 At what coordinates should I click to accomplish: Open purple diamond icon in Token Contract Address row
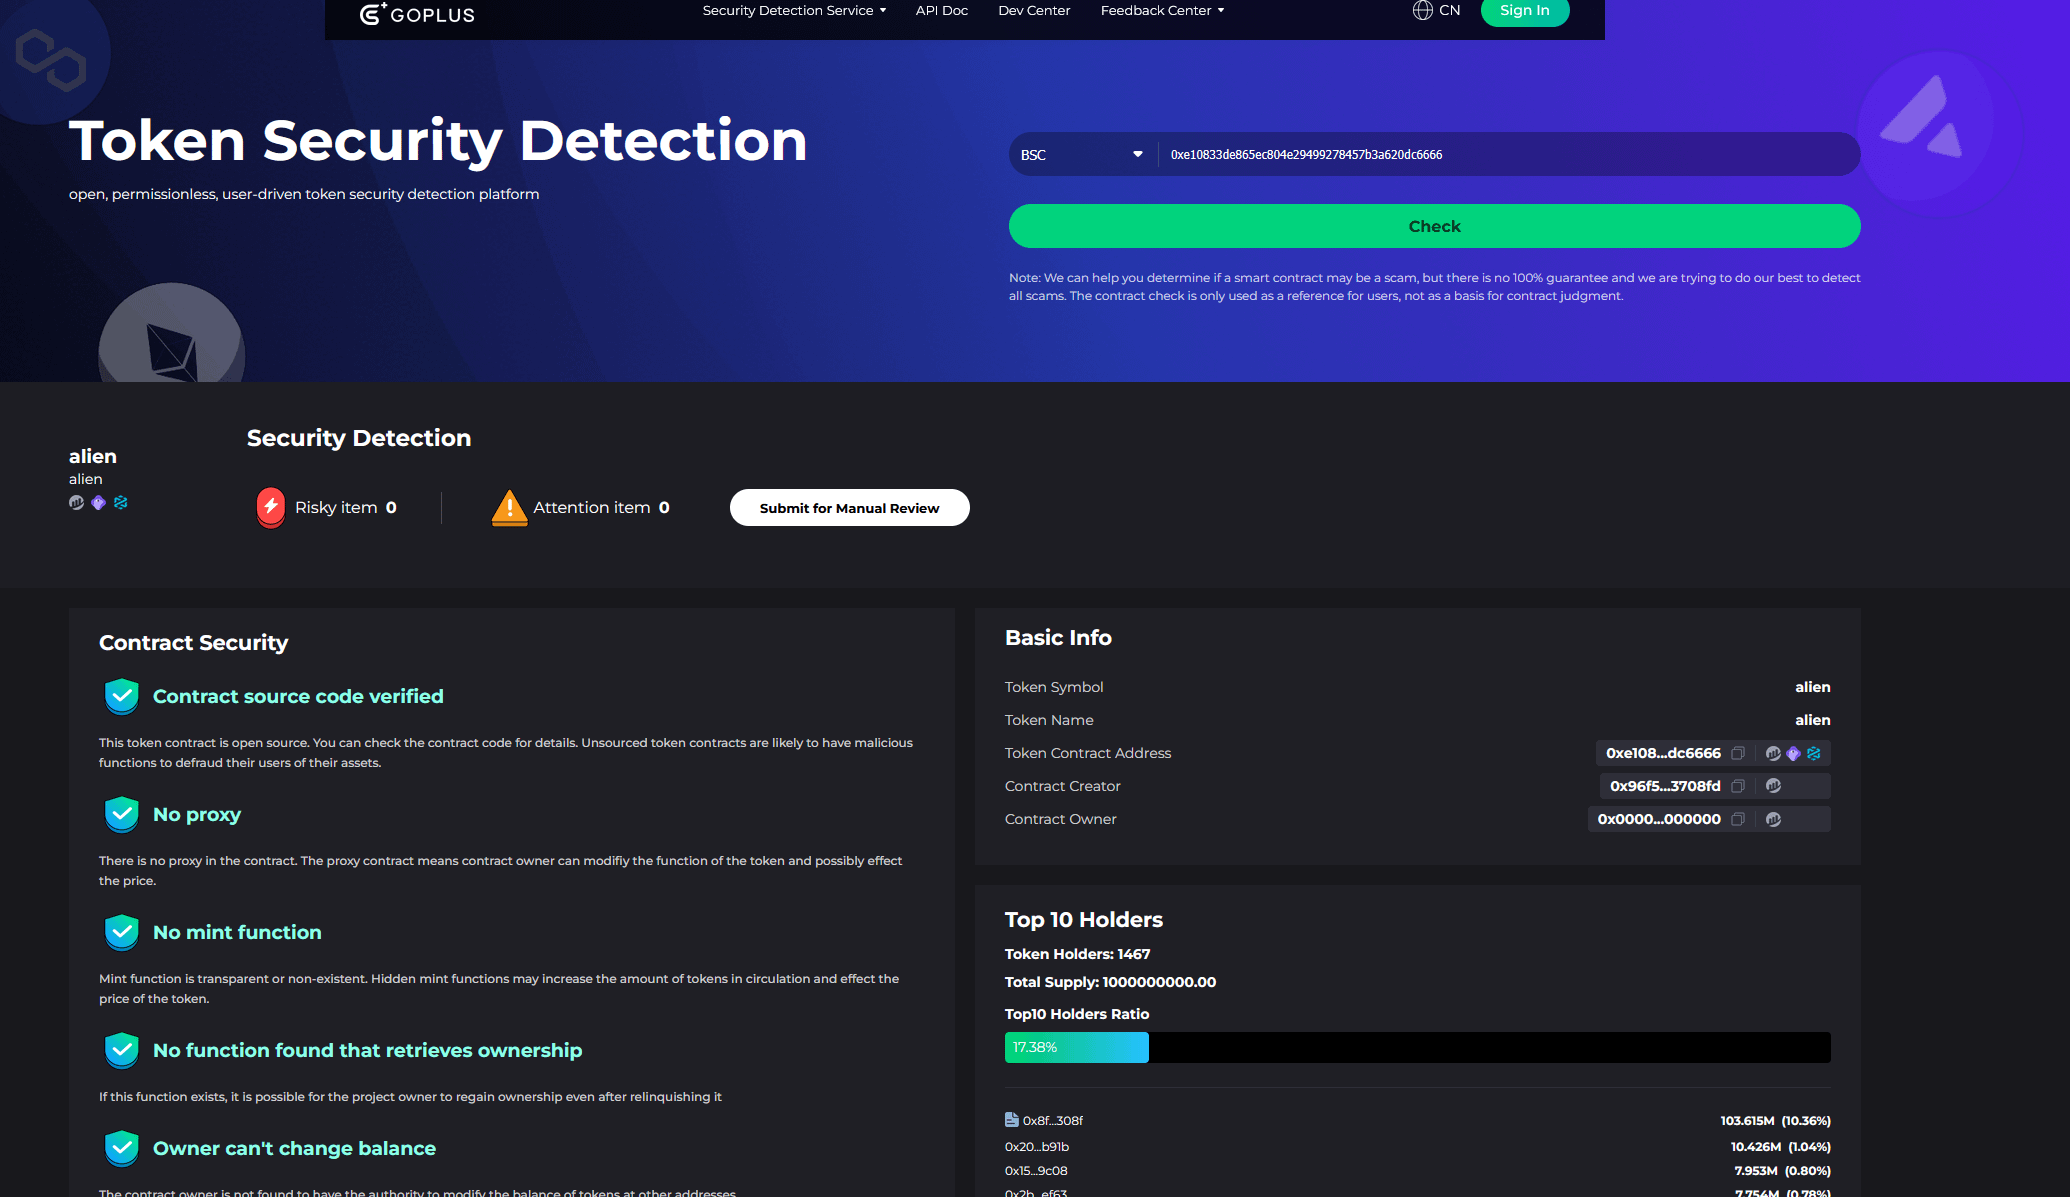click(x=1793, y=753)
